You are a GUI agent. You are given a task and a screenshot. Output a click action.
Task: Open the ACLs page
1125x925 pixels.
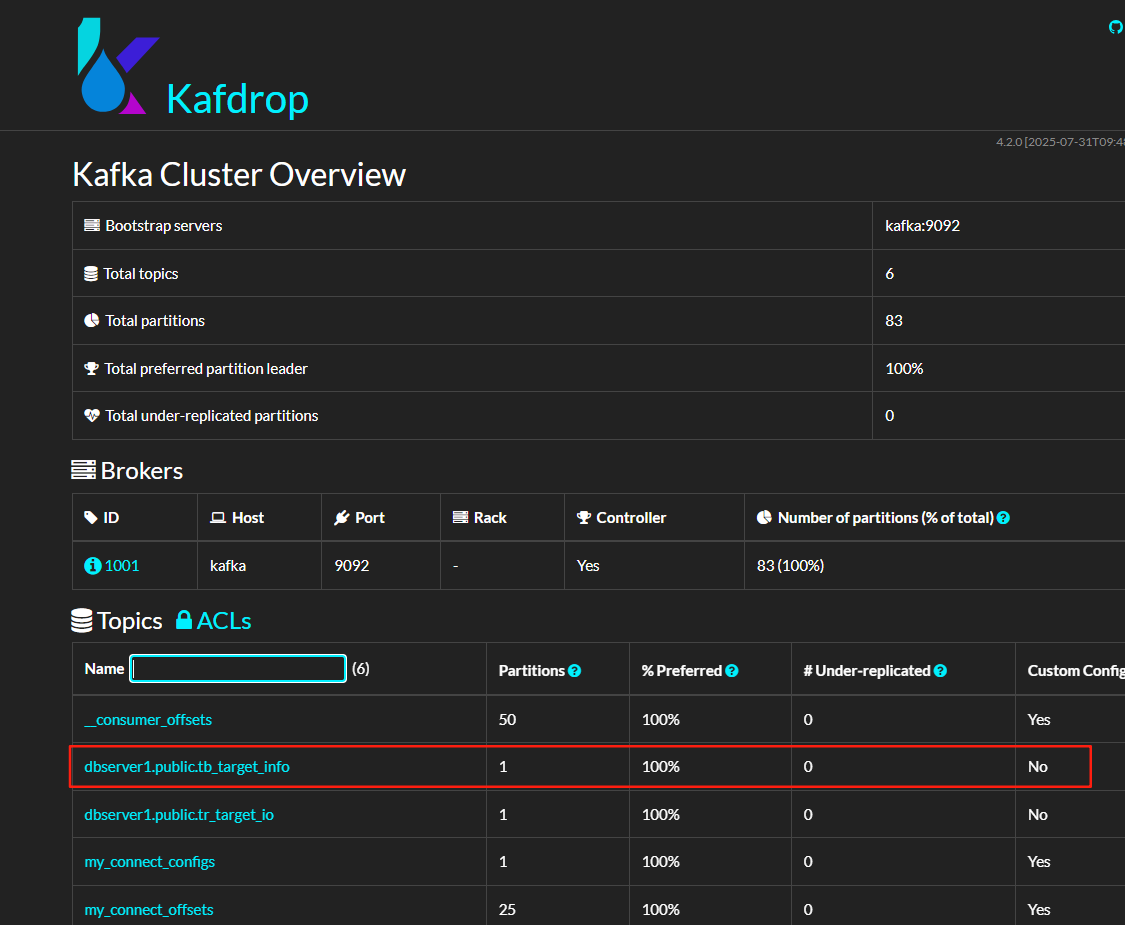[x=224, y=621]
